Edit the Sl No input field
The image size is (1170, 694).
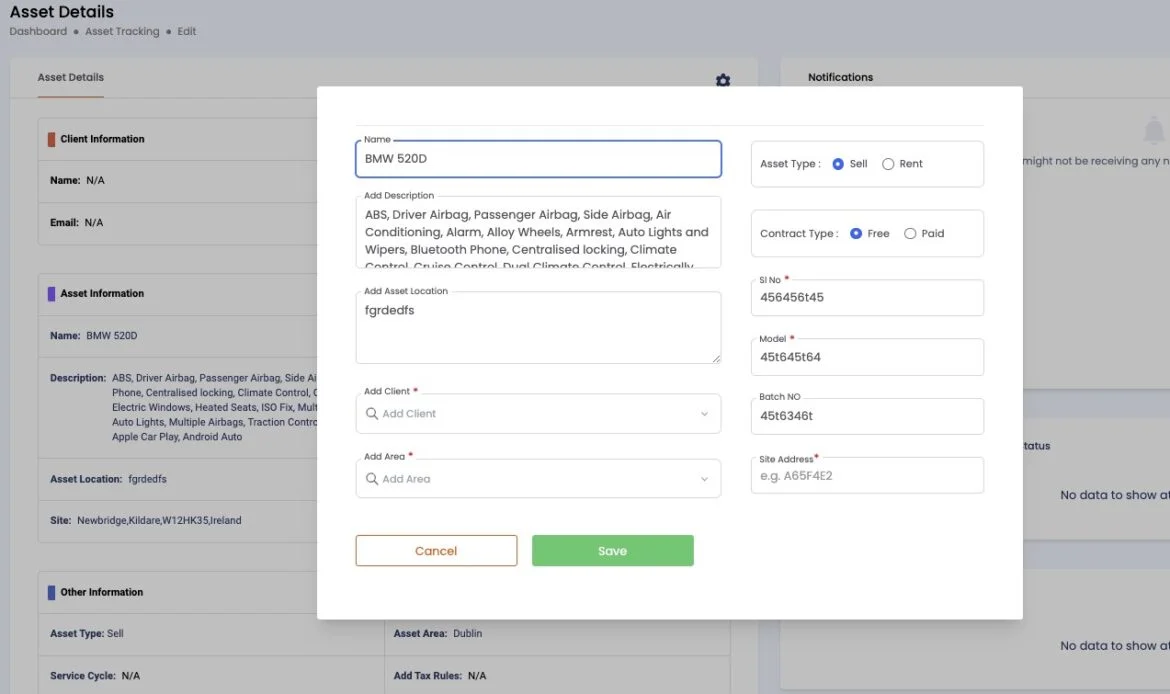pos(867,298)
